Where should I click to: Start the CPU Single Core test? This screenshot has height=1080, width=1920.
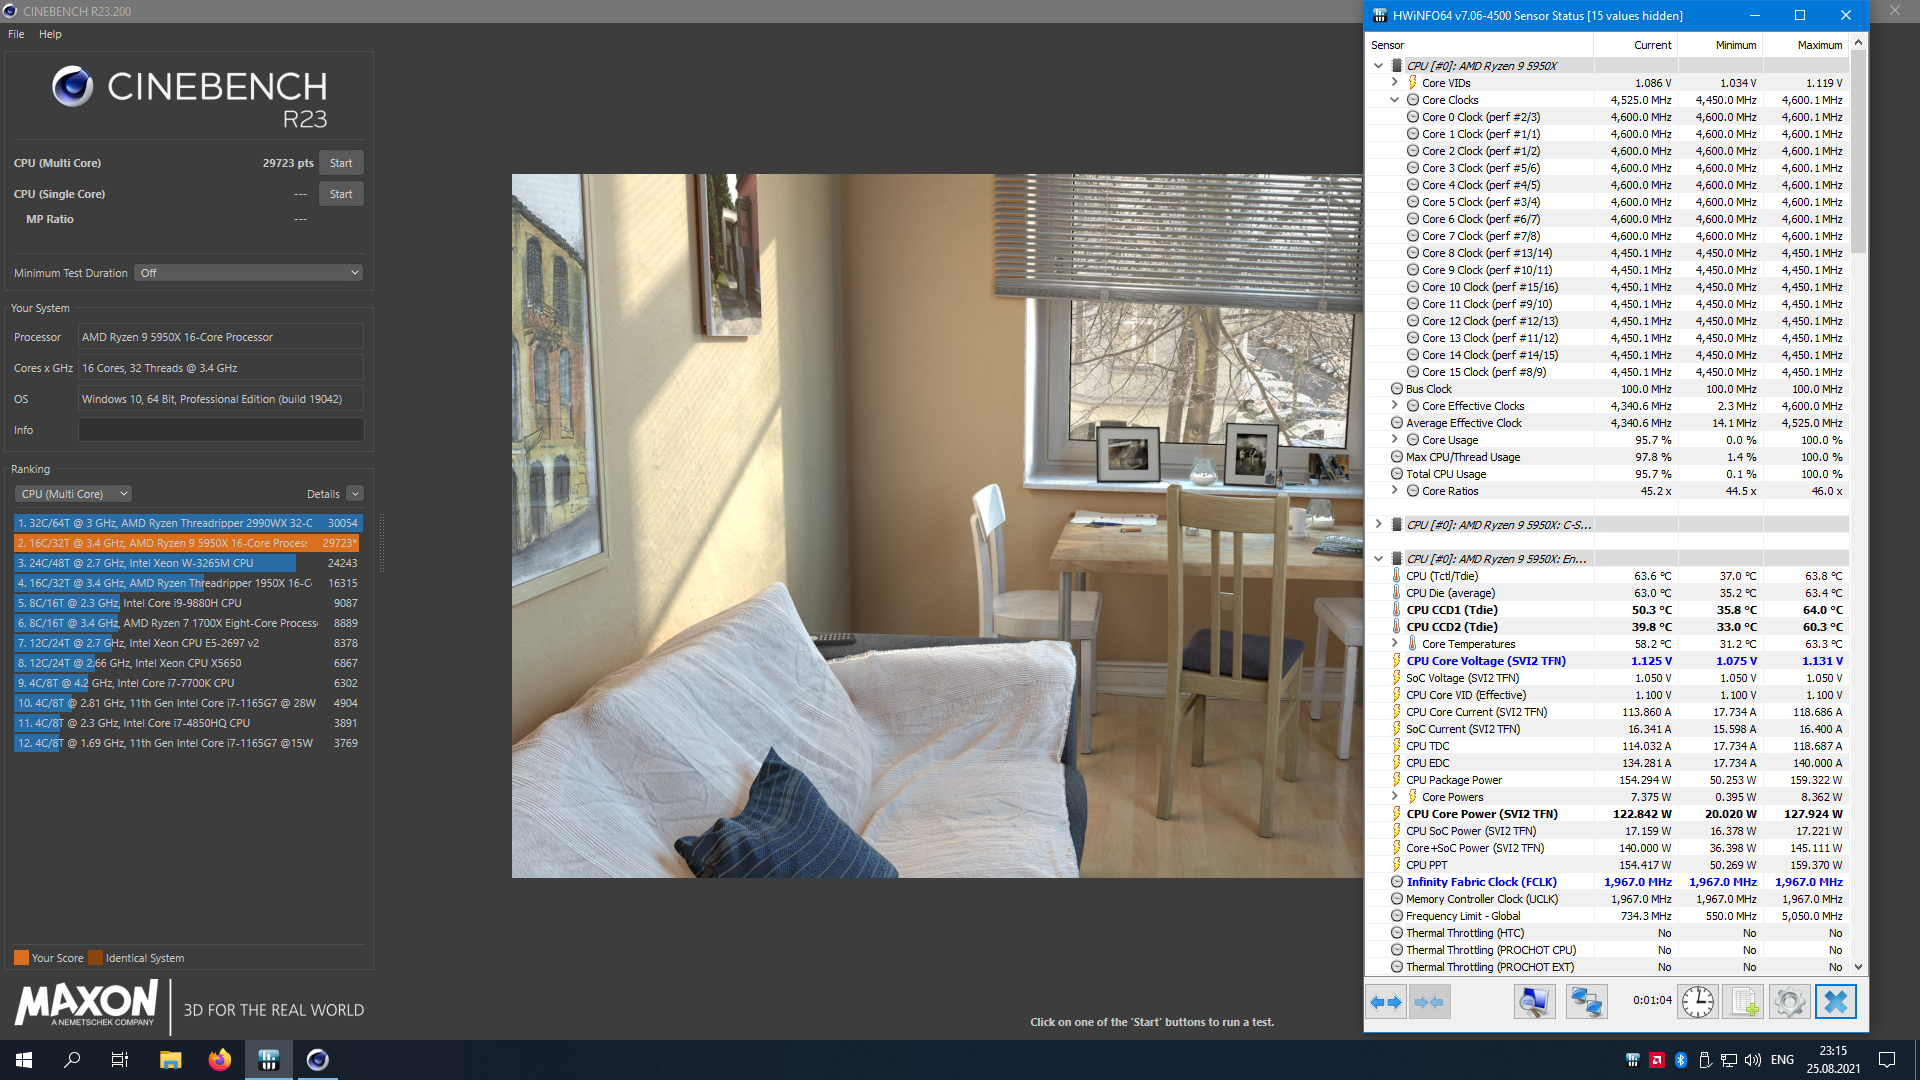pos(341,194)
